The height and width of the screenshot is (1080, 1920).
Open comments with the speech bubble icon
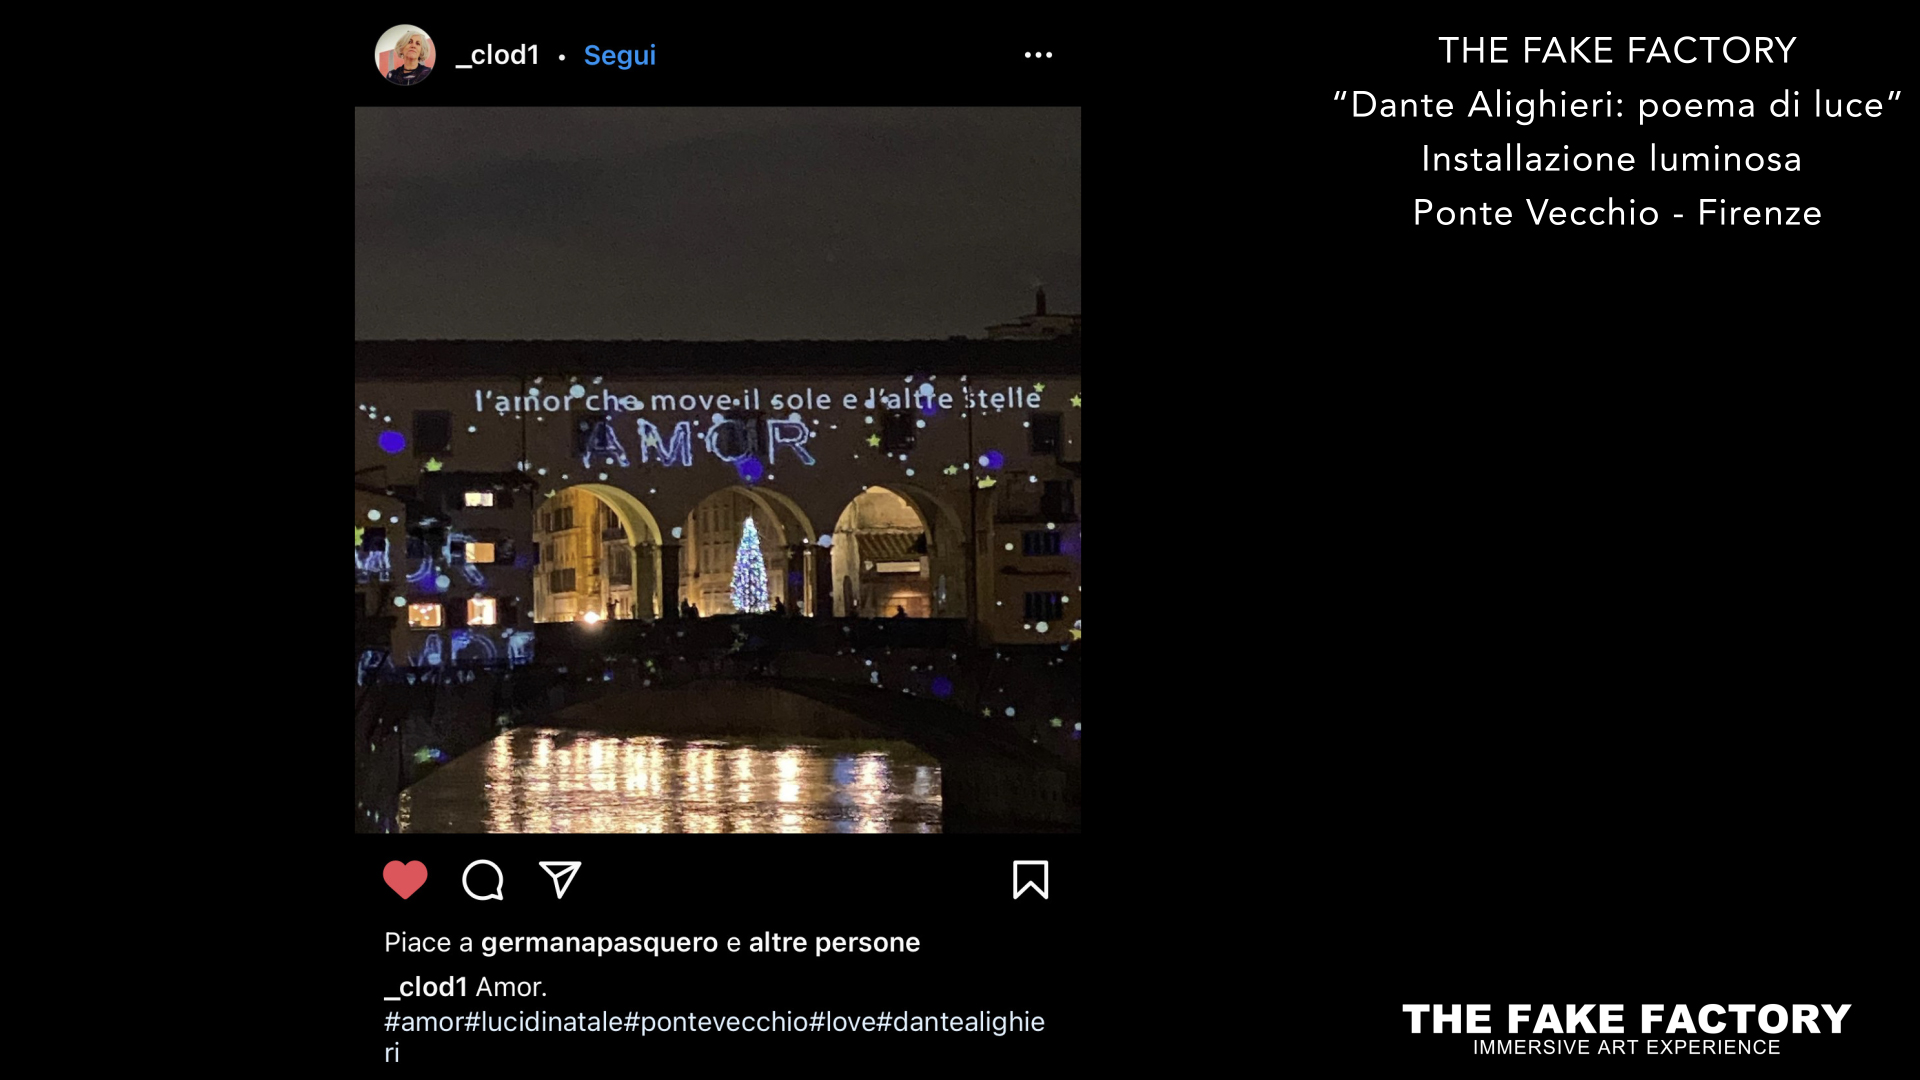tap(483, 880)
